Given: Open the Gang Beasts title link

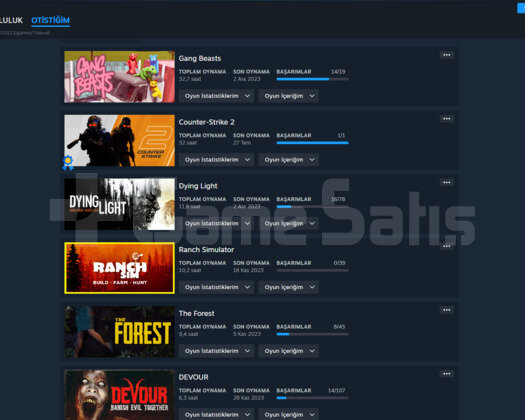Looking at the screenshot, I should point(200,58).
